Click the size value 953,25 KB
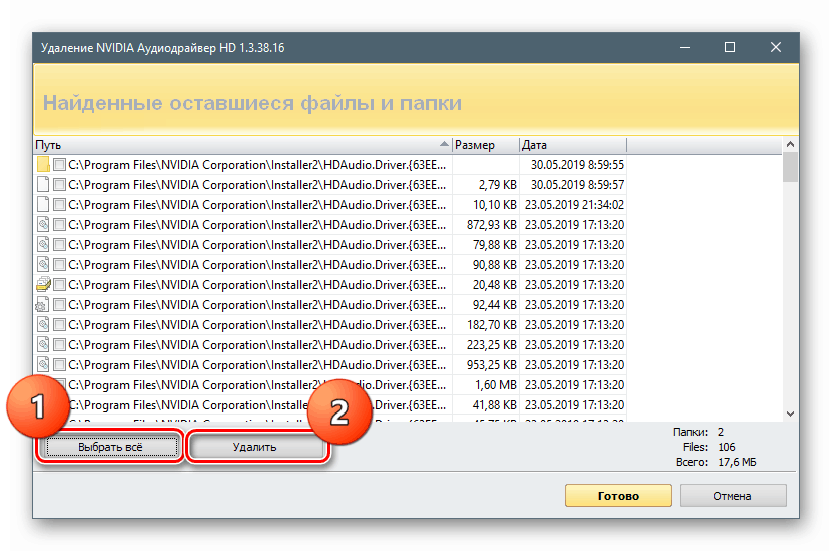 coord(491,365)
